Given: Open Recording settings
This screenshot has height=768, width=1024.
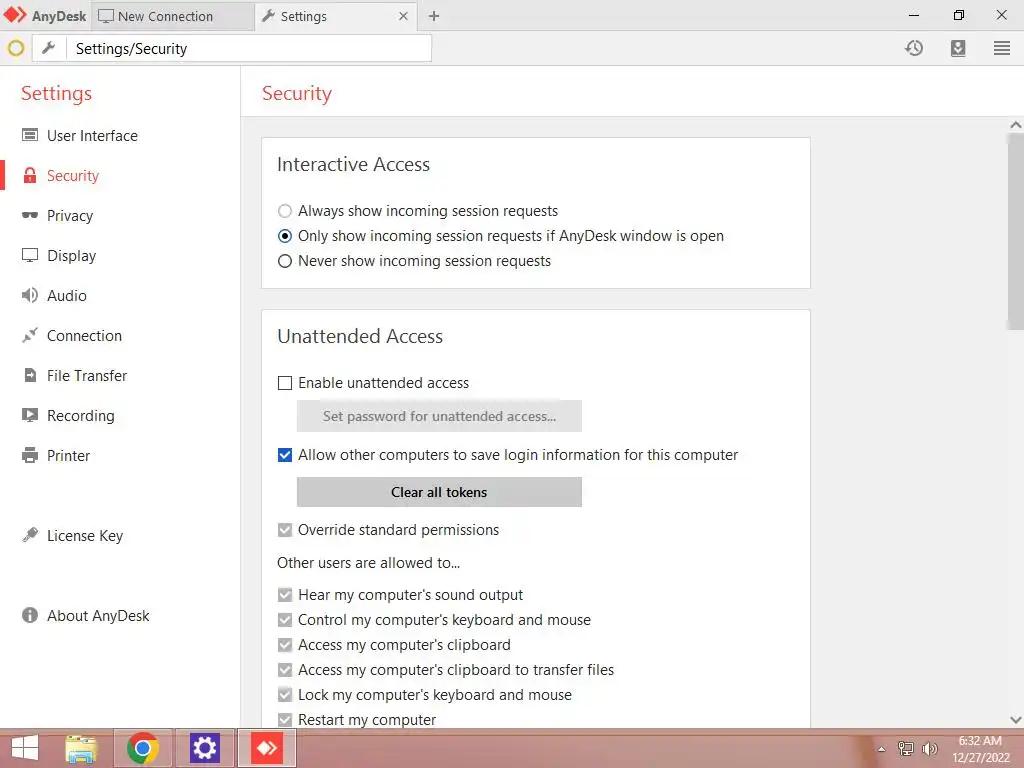Looking at the screenshot, I should tap(80, 415).
